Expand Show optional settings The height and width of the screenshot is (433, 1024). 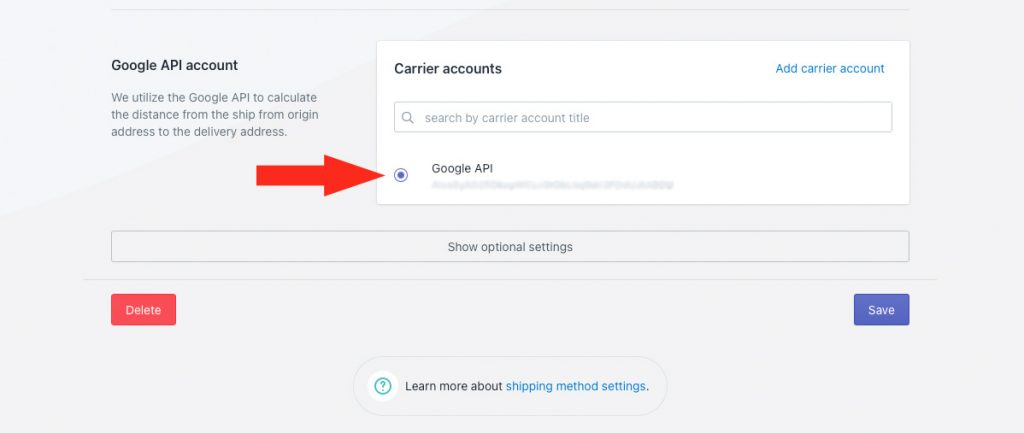[510, 247]
